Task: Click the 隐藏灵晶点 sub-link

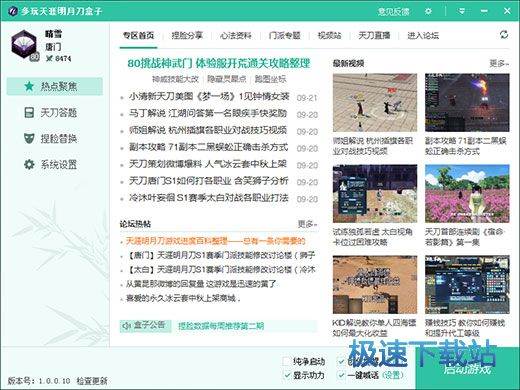Action: [227, 79]
